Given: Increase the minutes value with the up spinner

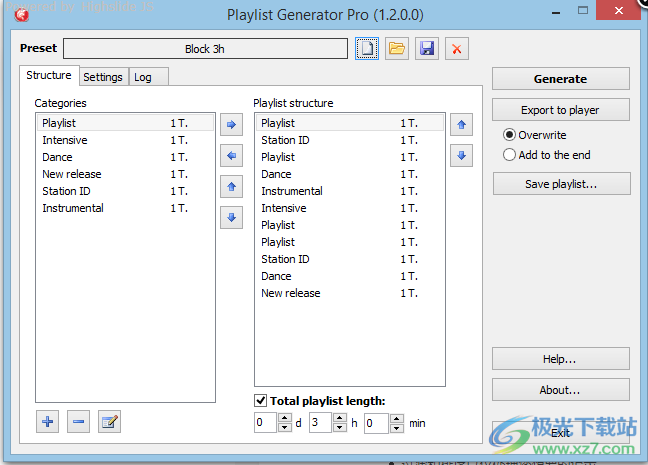Looking at the screenshot, I should pyautogui.click(x=397, y=418).
